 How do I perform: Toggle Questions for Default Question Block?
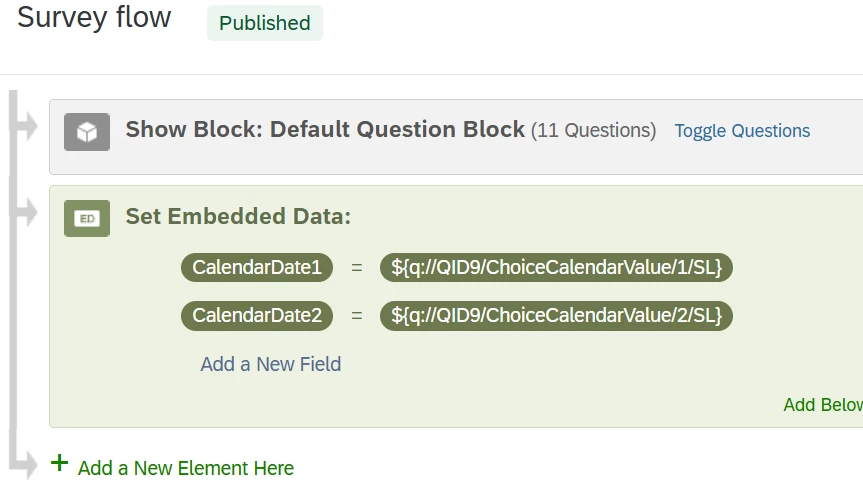(742, 131)
